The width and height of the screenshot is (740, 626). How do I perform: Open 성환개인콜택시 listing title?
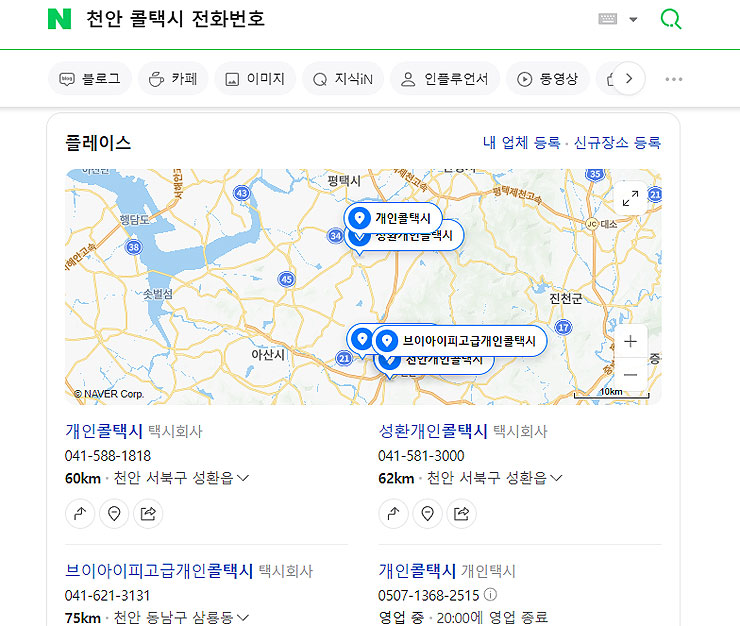433,431
